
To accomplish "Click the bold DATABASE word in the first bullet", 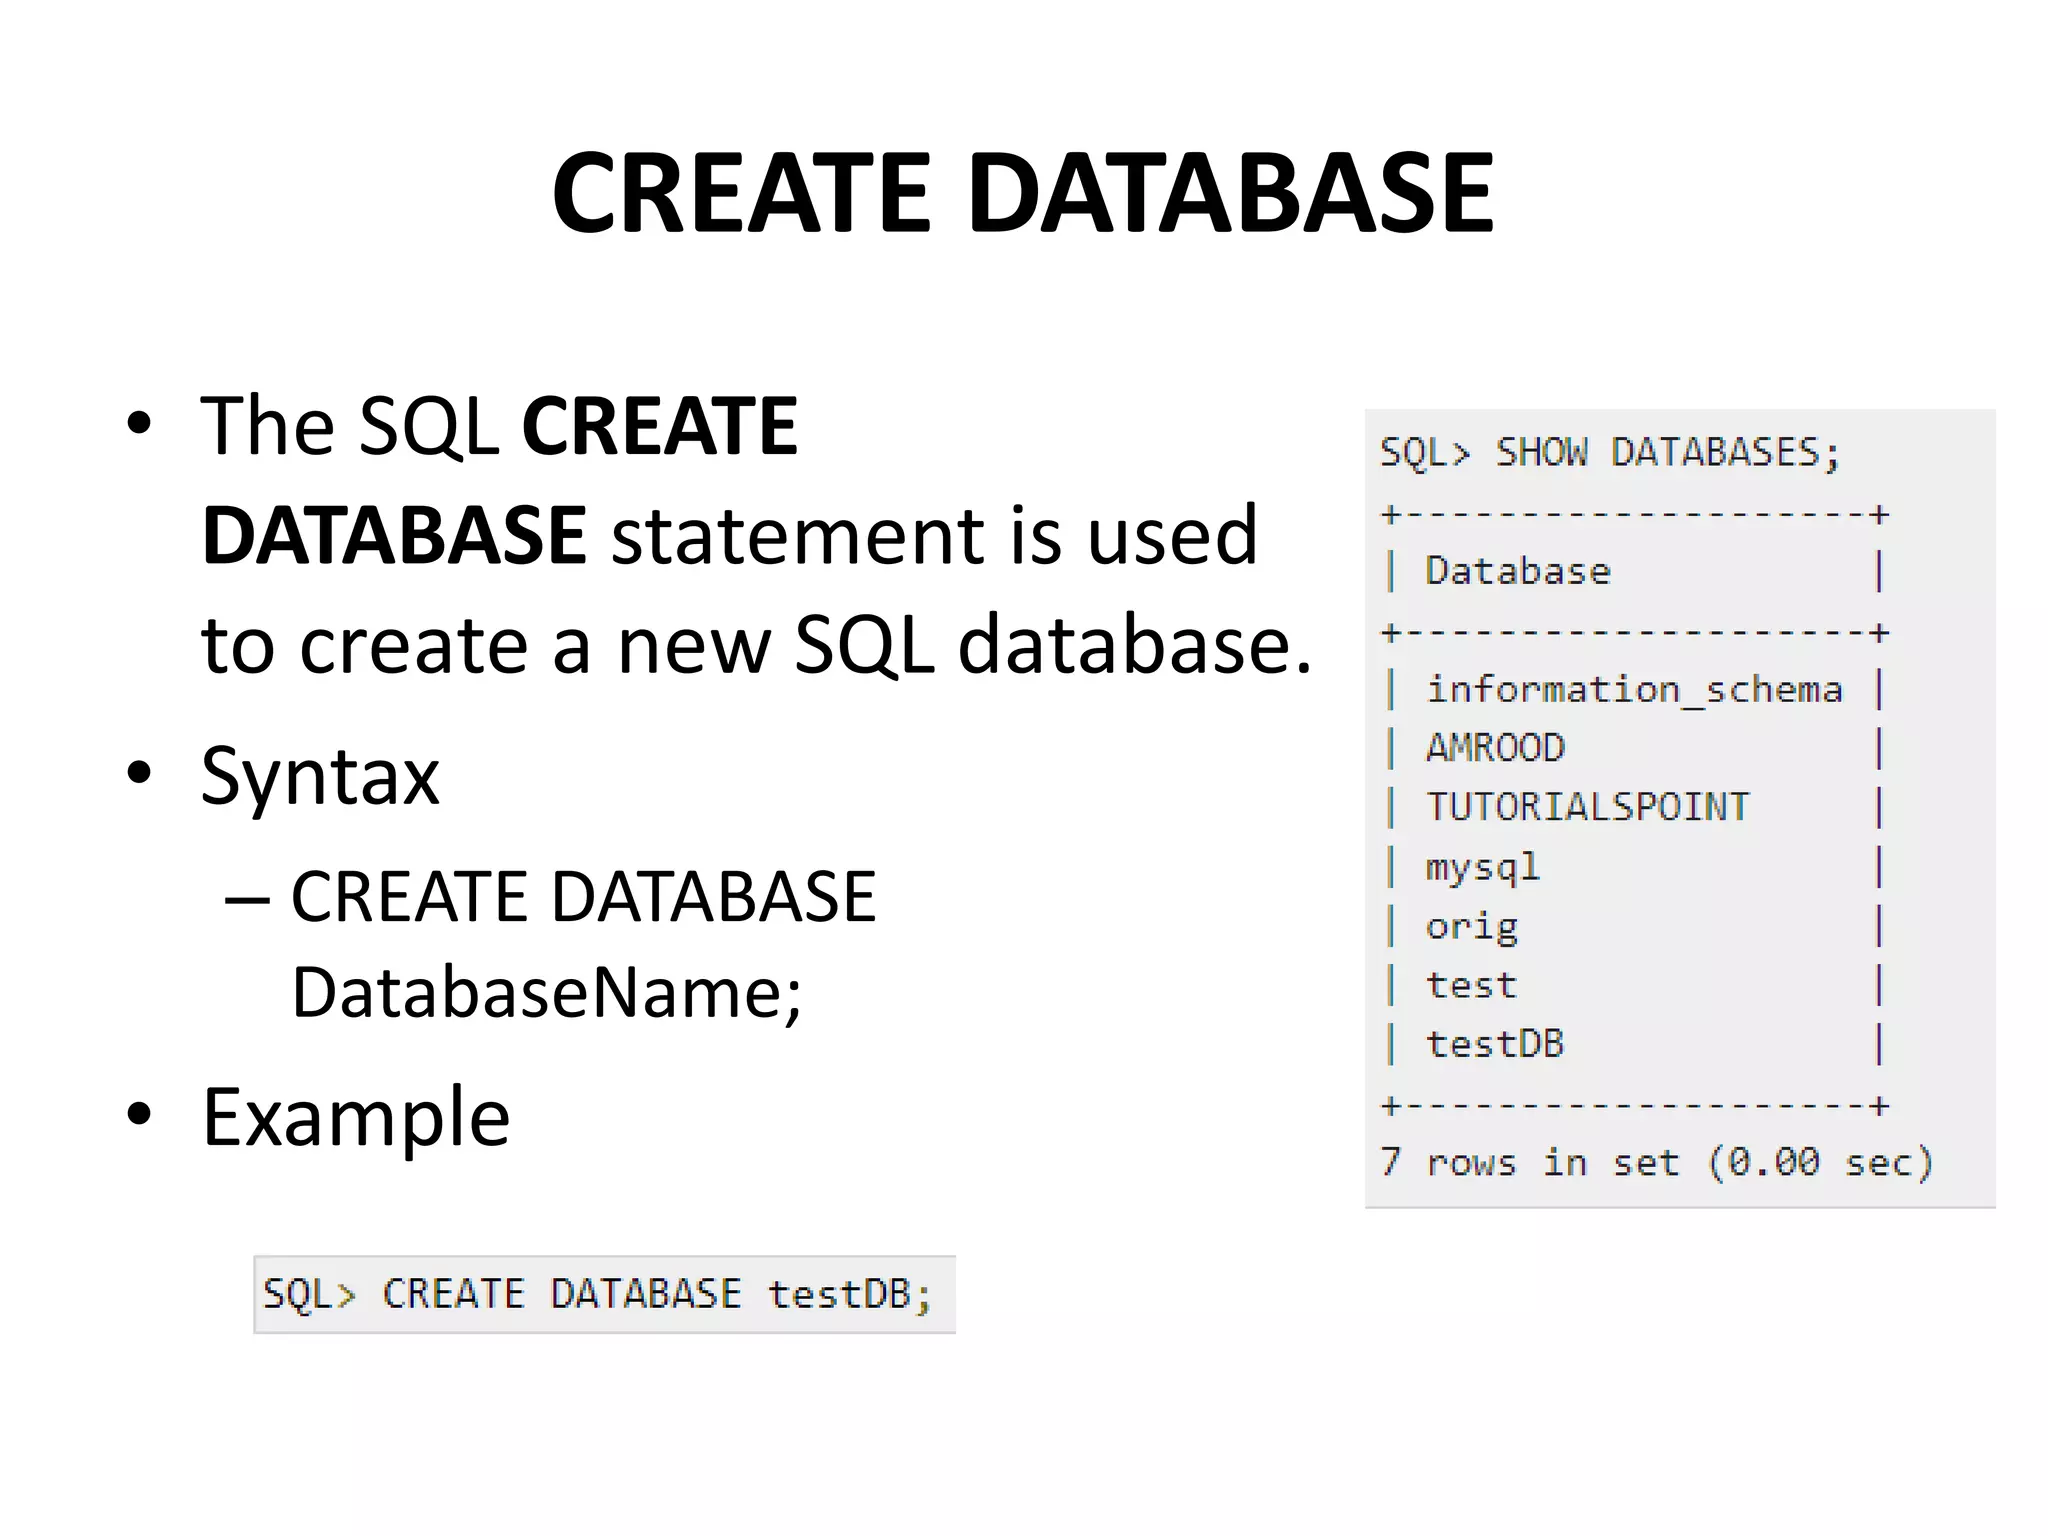I will pyautogui.click(x=393, y=535).
